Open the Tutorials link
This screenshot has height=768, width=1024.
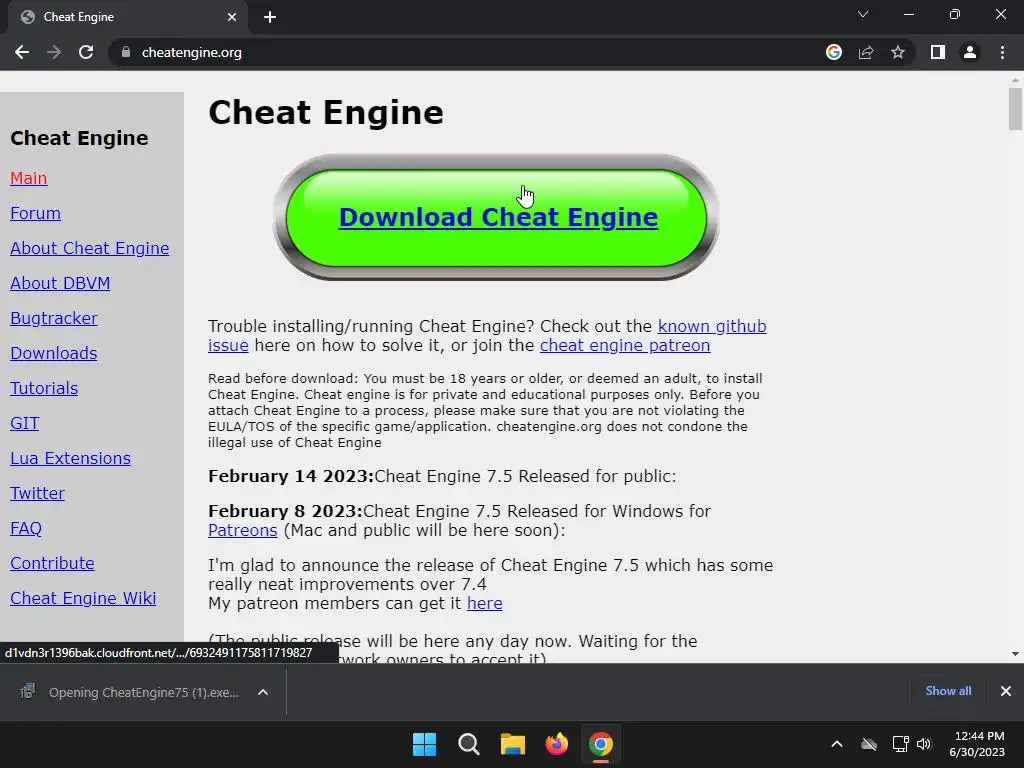click(x=44, y=389)
